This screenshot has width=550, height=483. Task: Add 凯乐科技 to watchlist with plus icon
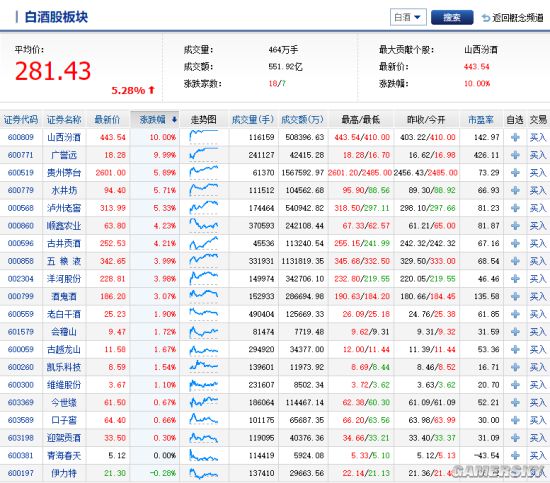(x=515, y=367)
